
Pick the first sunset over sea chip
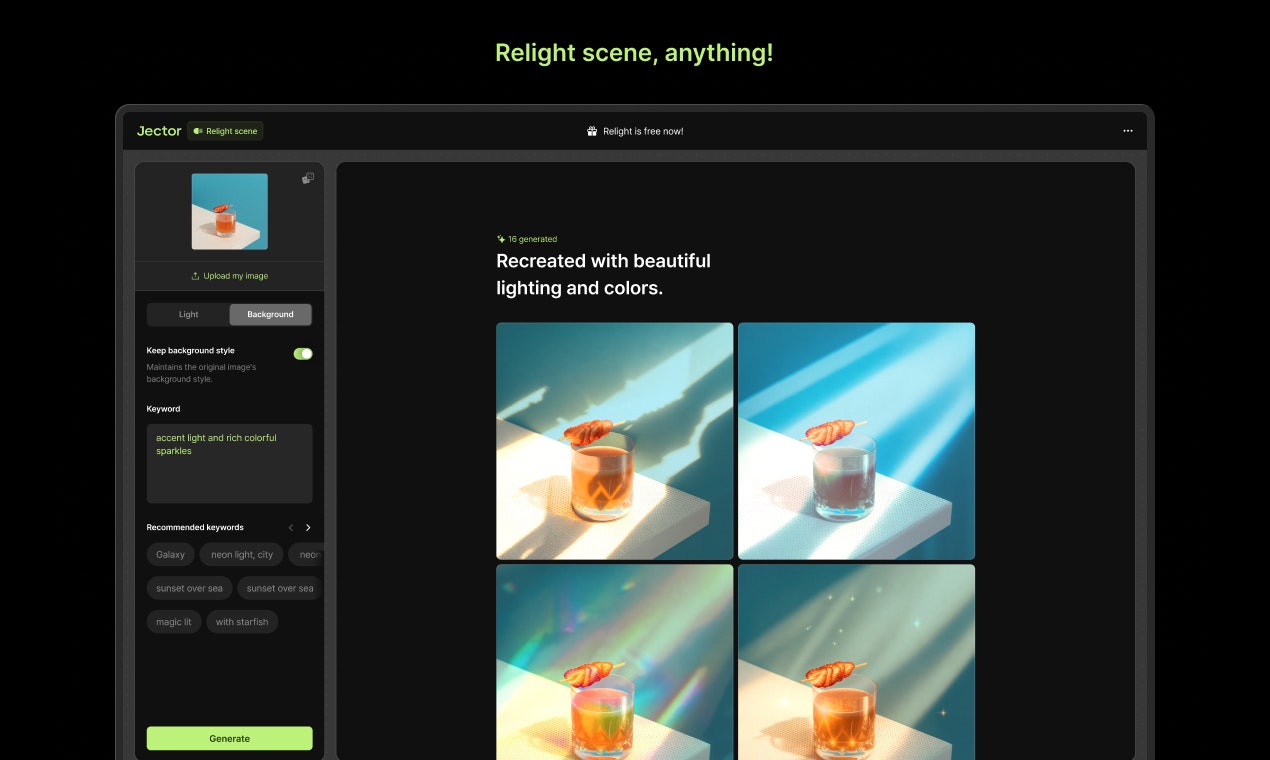pyautogui.click(x=190, y=588)
